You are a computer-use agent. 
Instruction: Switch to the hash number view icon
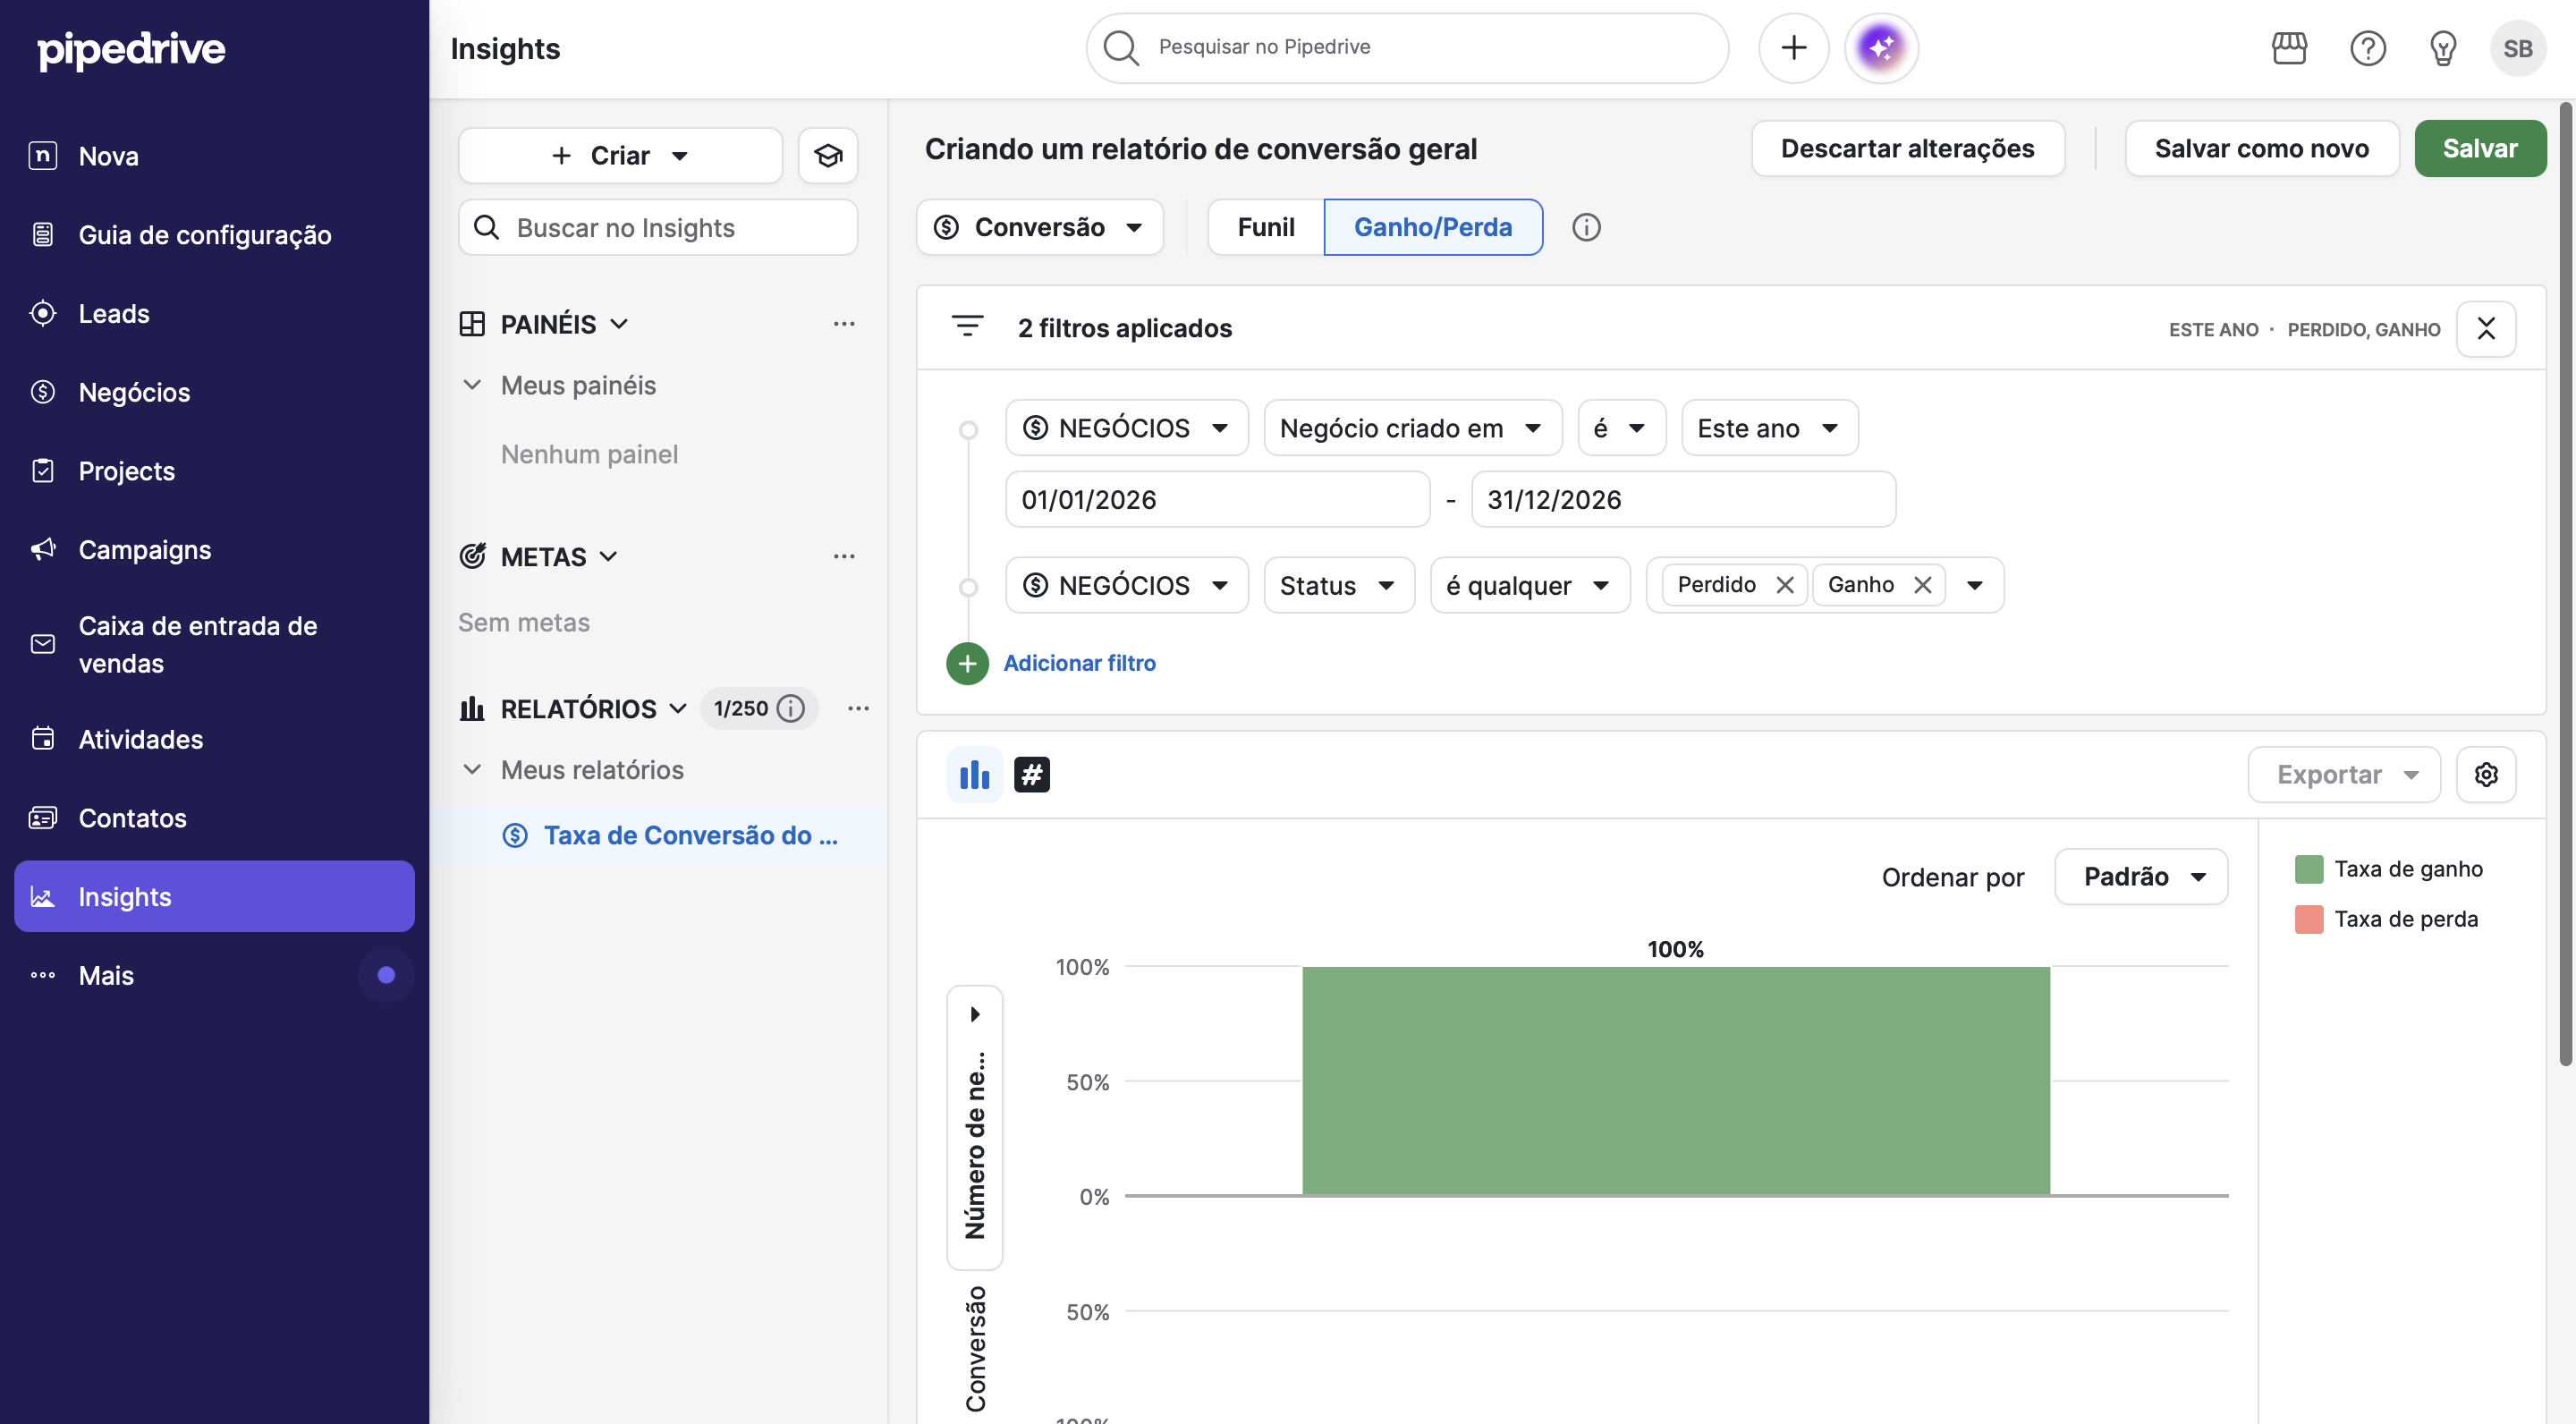pos(1031,774)
